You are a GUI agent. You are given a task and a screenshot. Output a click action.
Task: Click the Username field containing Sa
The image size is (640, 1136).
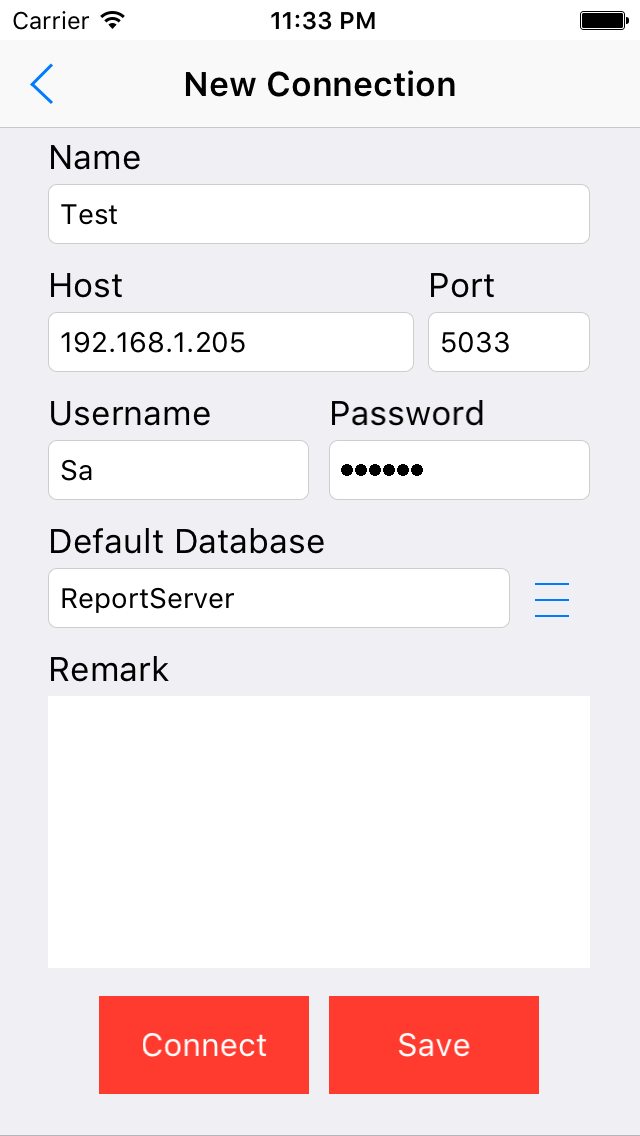click(178, 470)
